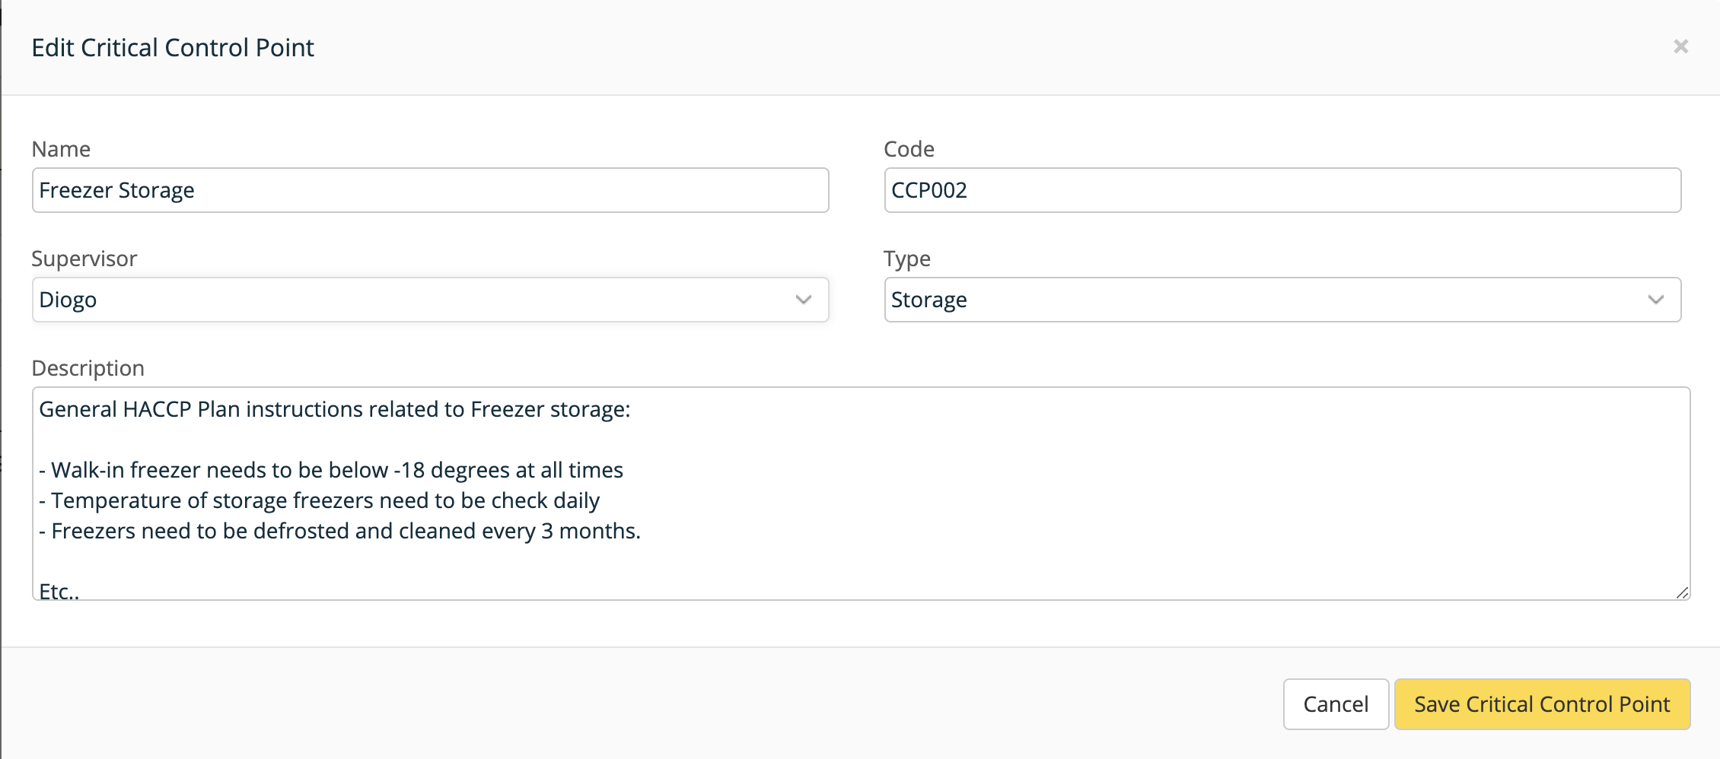Click the Description field label

[x=88, y=368]
